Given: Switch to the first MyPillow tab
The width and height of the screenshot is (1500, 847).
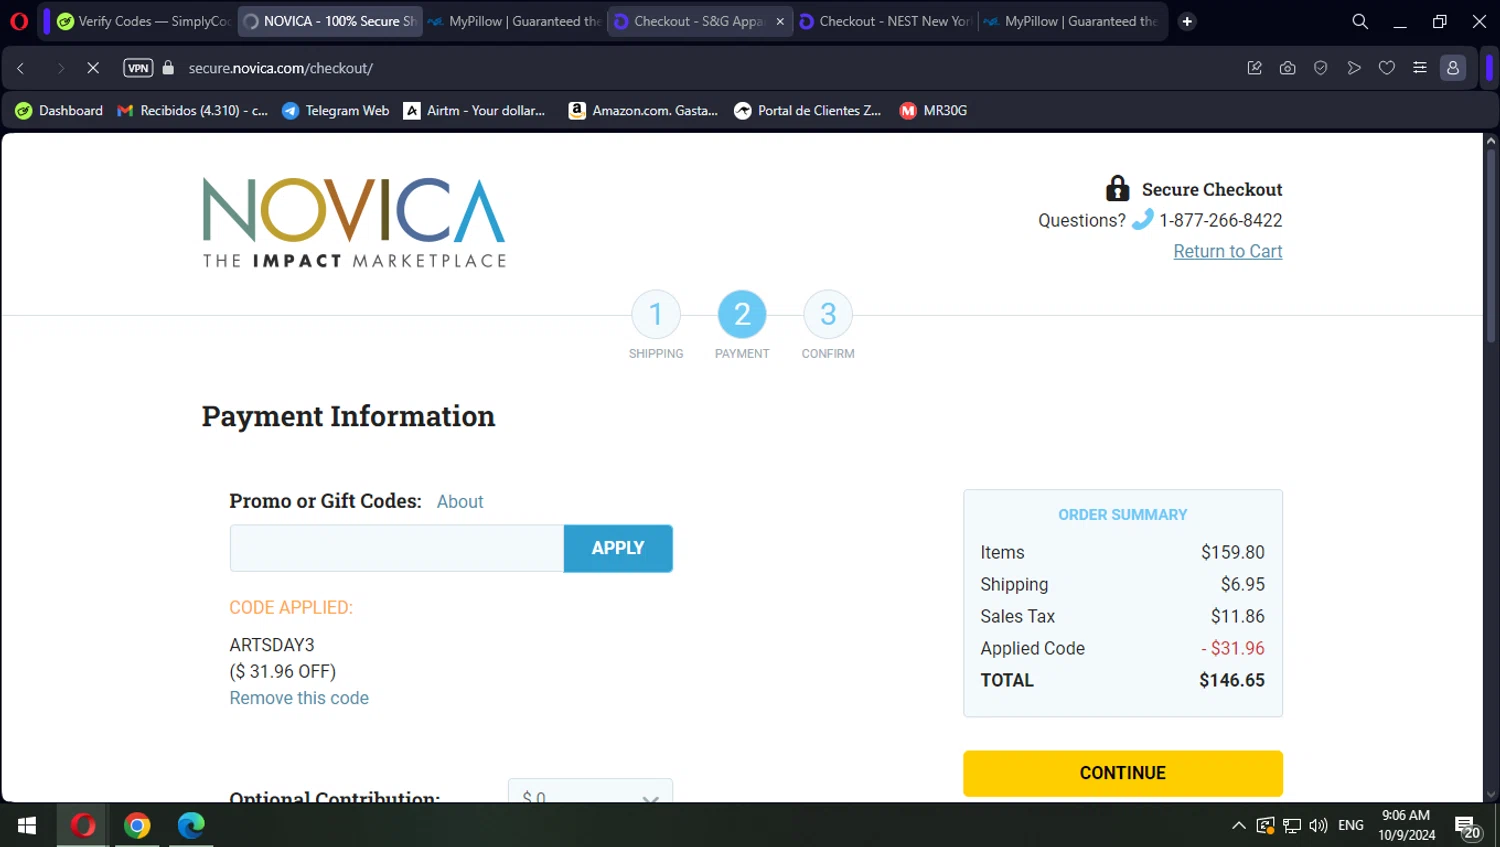Looking at the screenshot, I should tap(515, 21).
